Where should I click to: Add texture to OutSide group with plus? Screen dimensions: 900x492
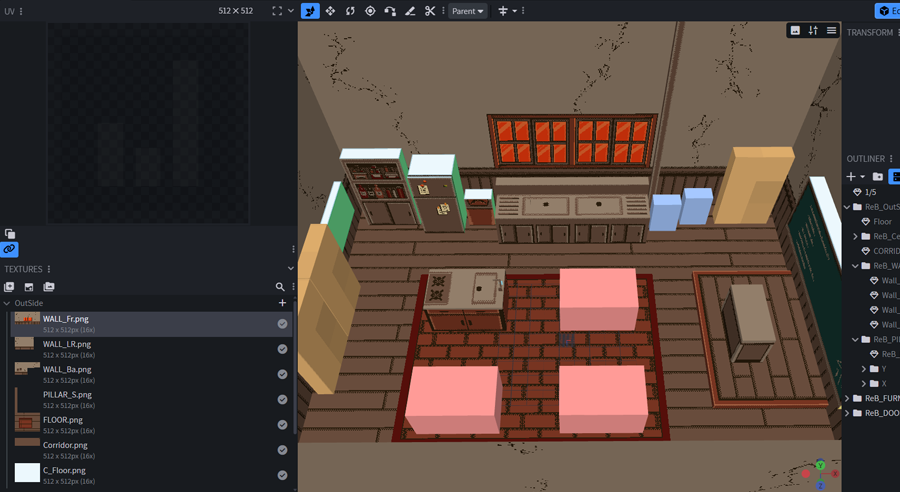[282, 303]
